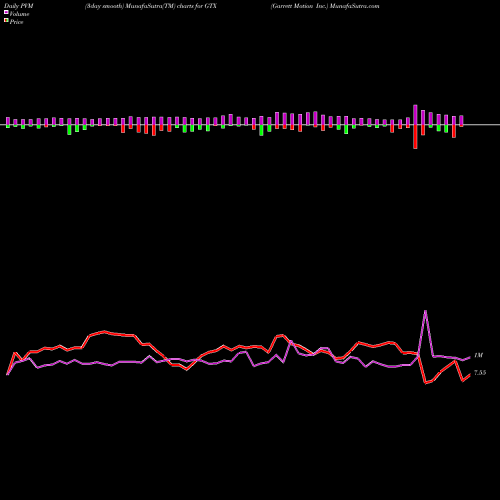Click the tallest magenta volume spike peak
500x500 pixels.
425,311
